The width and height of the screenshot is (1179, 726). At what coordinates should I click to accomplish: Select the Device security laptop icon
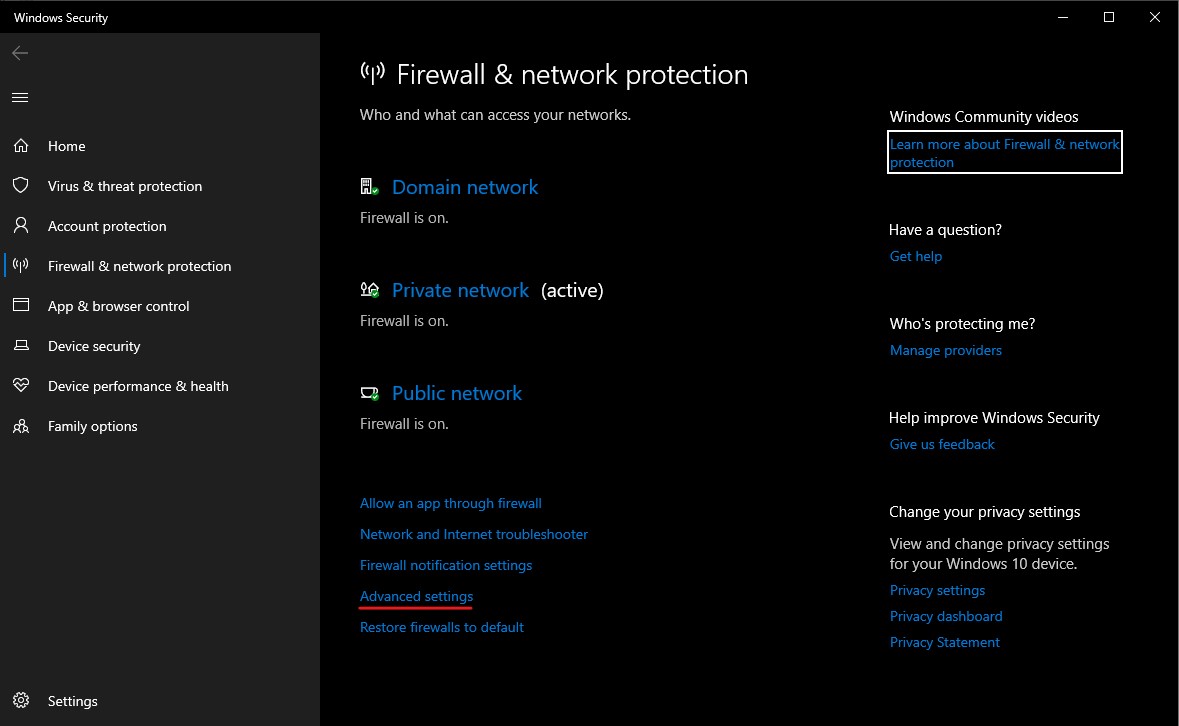click(21, 346)
